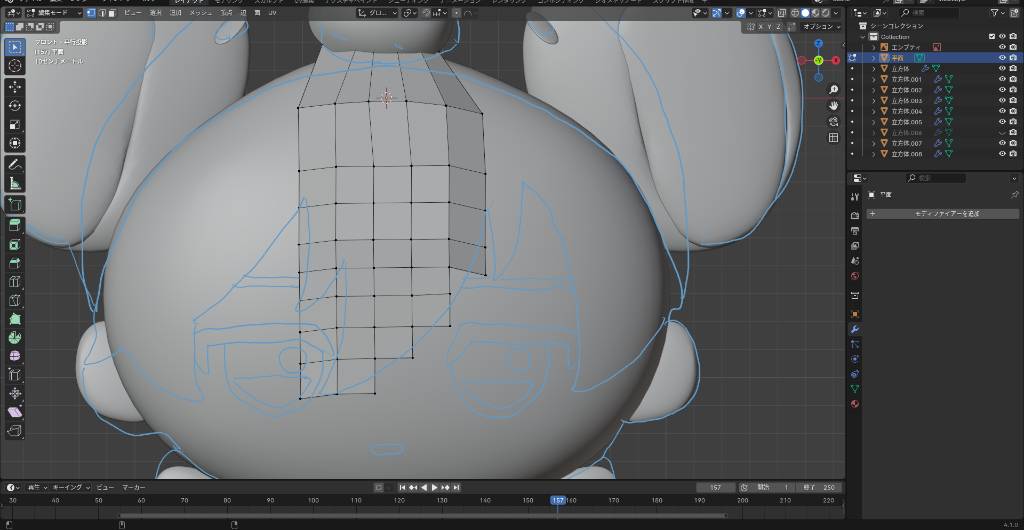Uncheck the Collection exclude checkbox
Viewport: 1024px width, 530px height.
pos(992,36)
